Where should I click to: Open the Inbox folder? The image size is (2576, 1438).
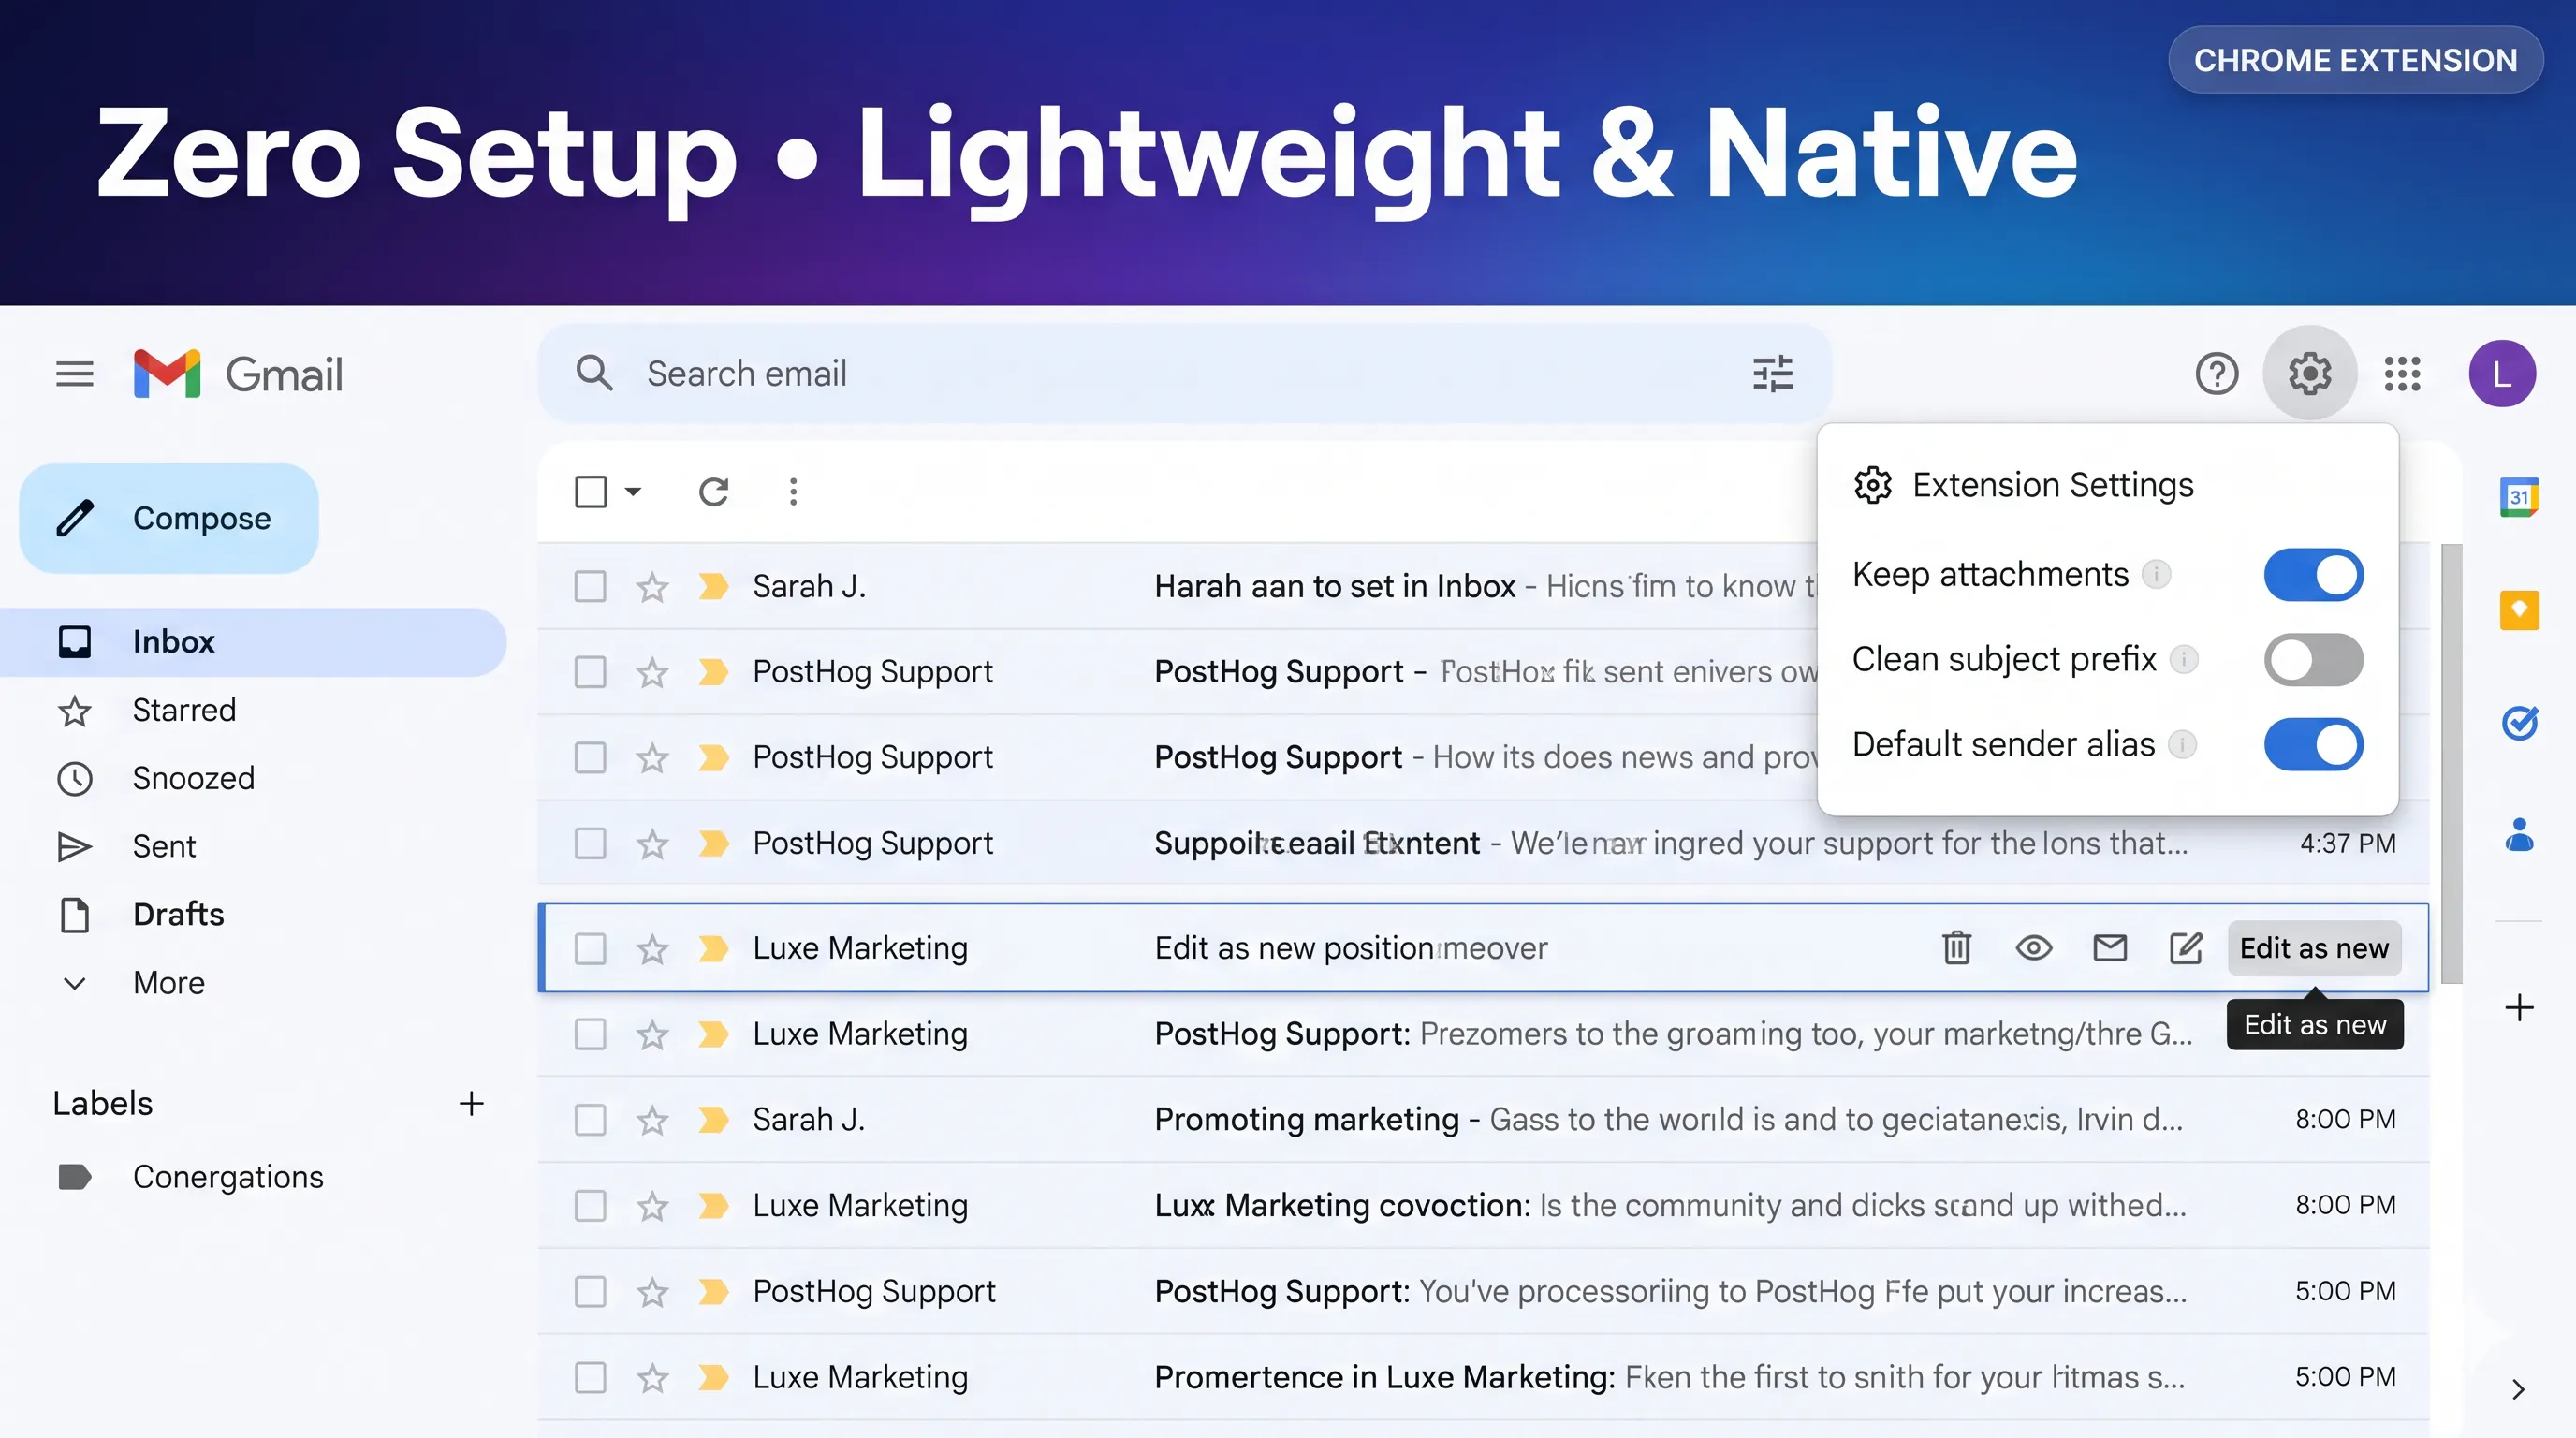pos(253,643)
